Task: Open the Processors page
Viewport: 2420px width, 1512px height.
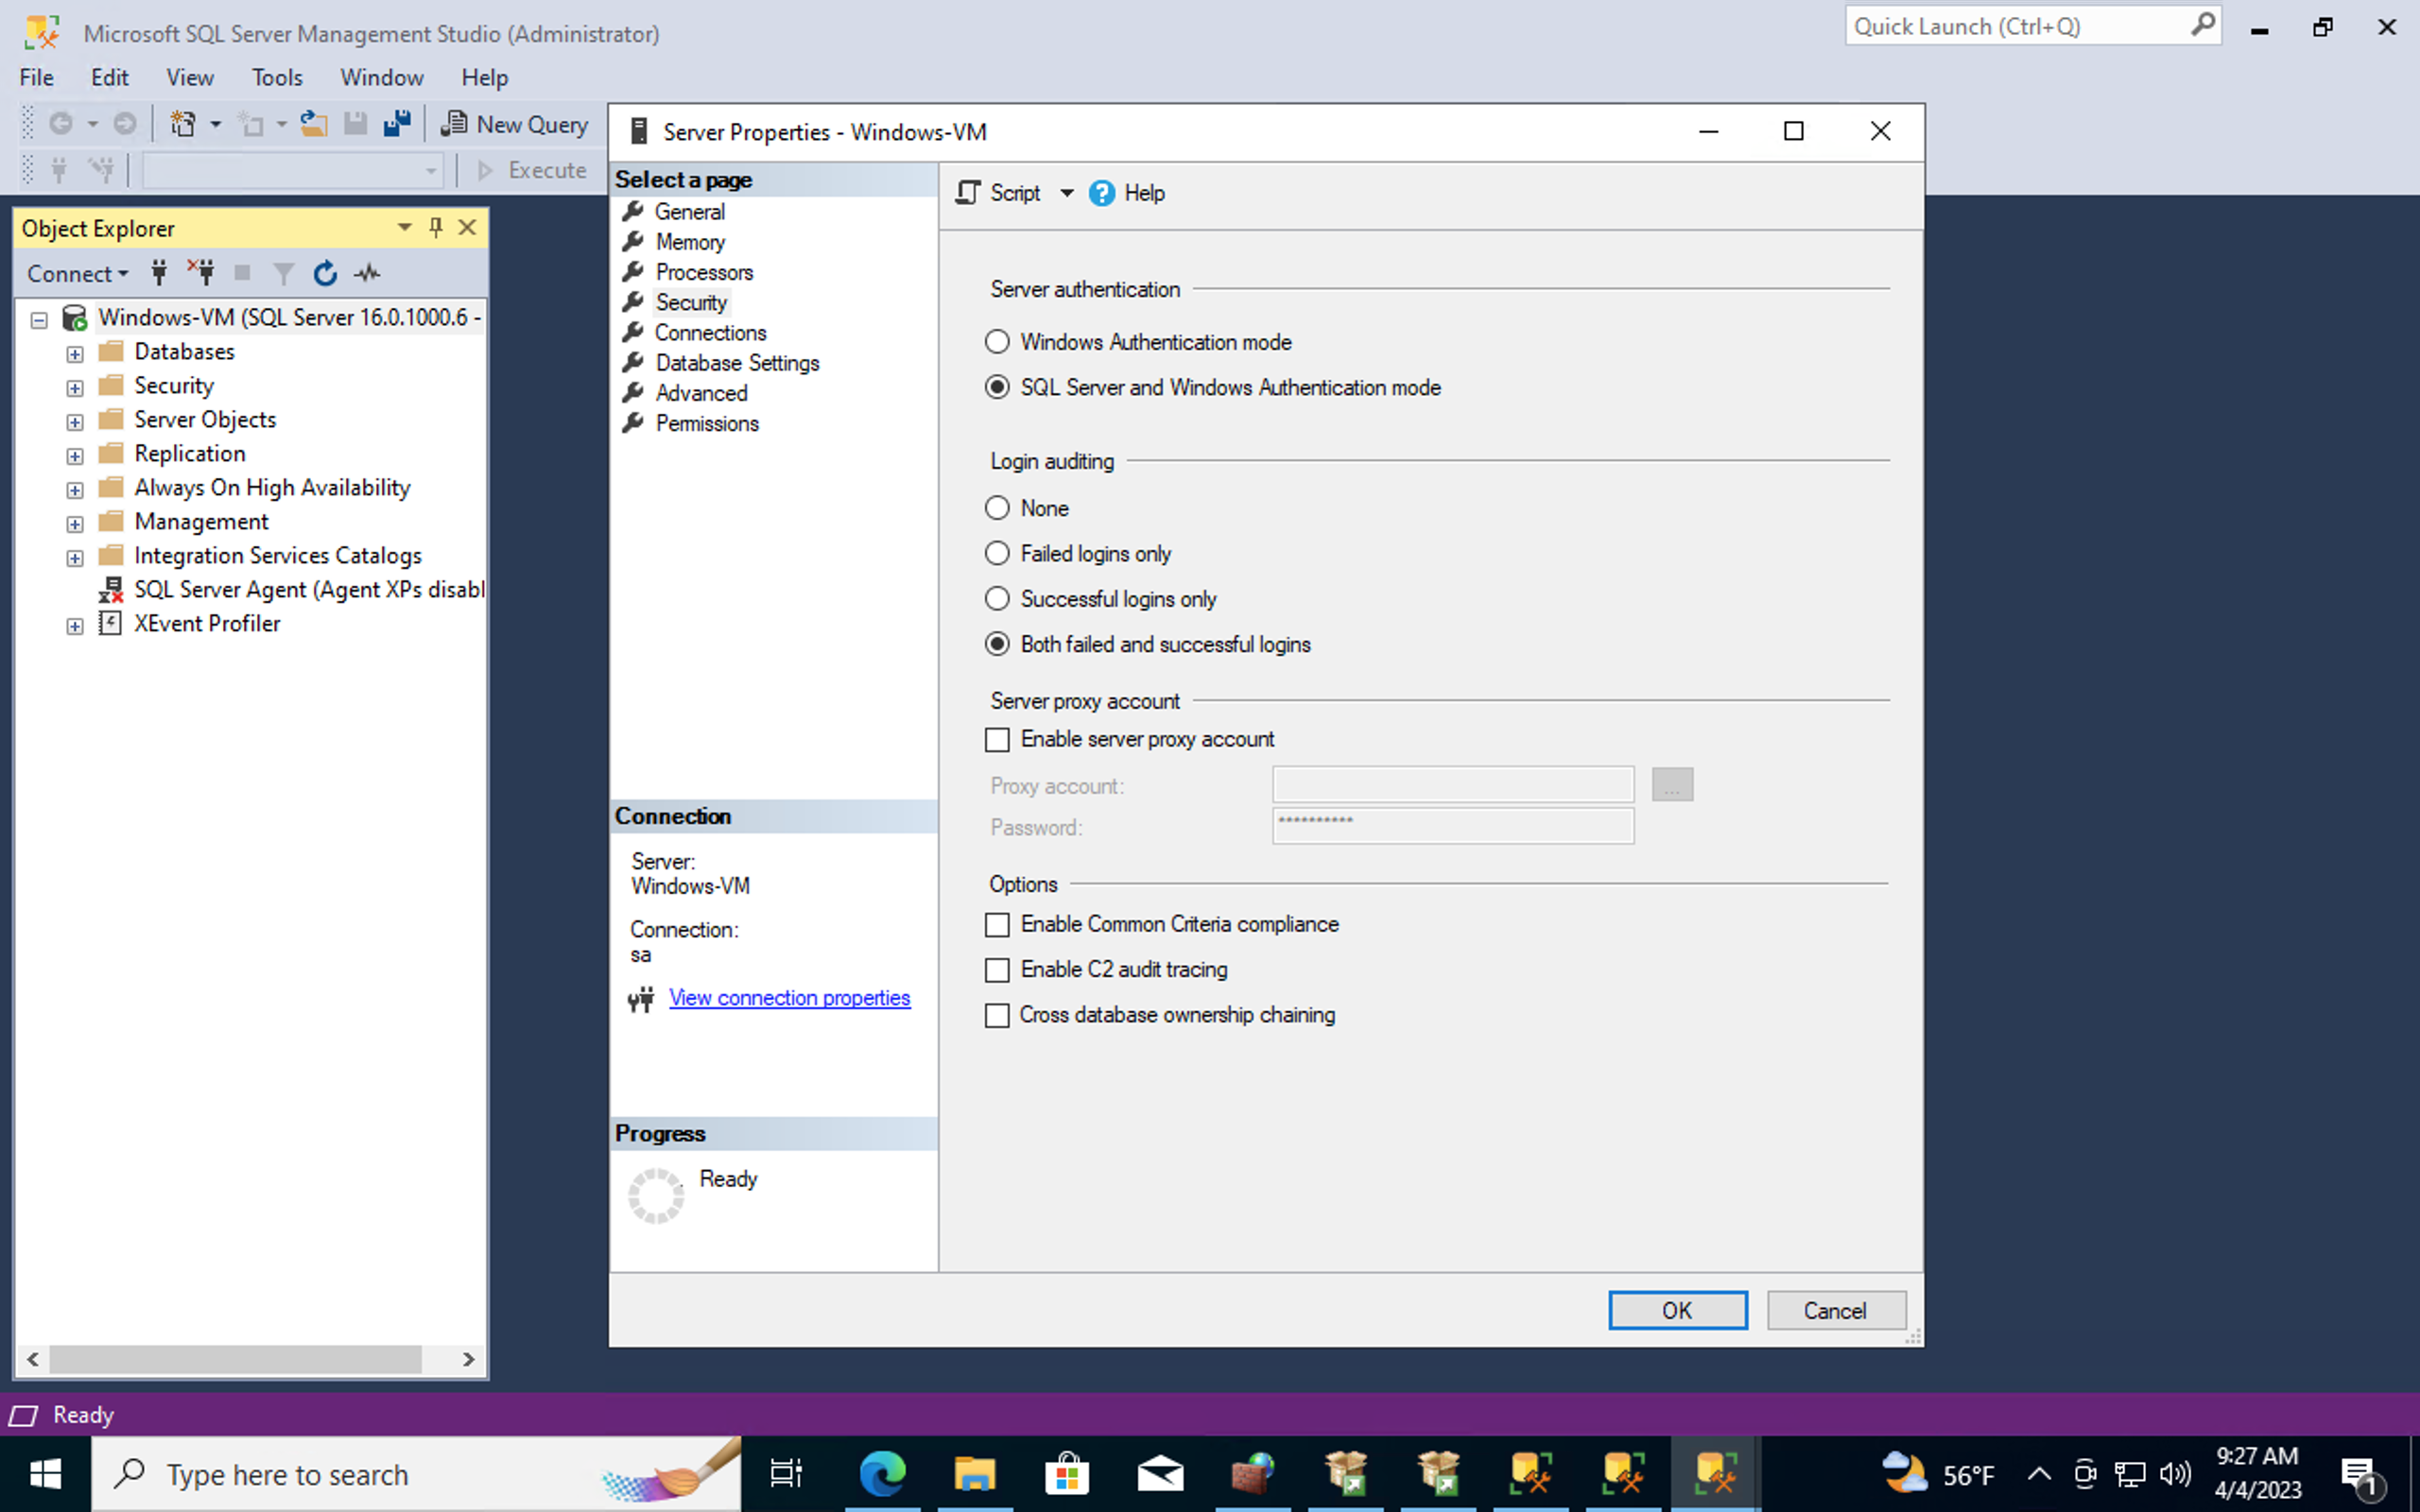Action: (704, 272)
